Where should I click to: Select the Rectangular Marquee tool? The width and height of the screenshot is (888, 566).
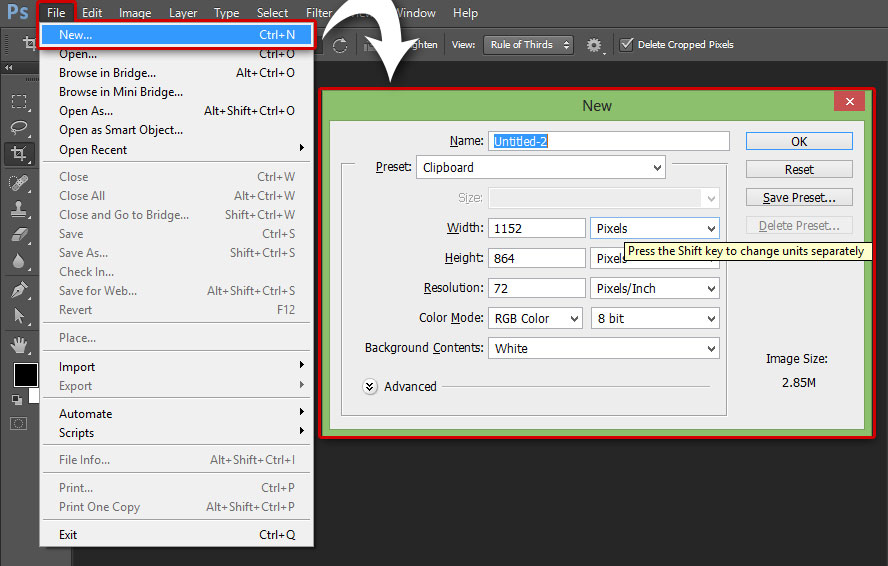[x=19, y=101]
